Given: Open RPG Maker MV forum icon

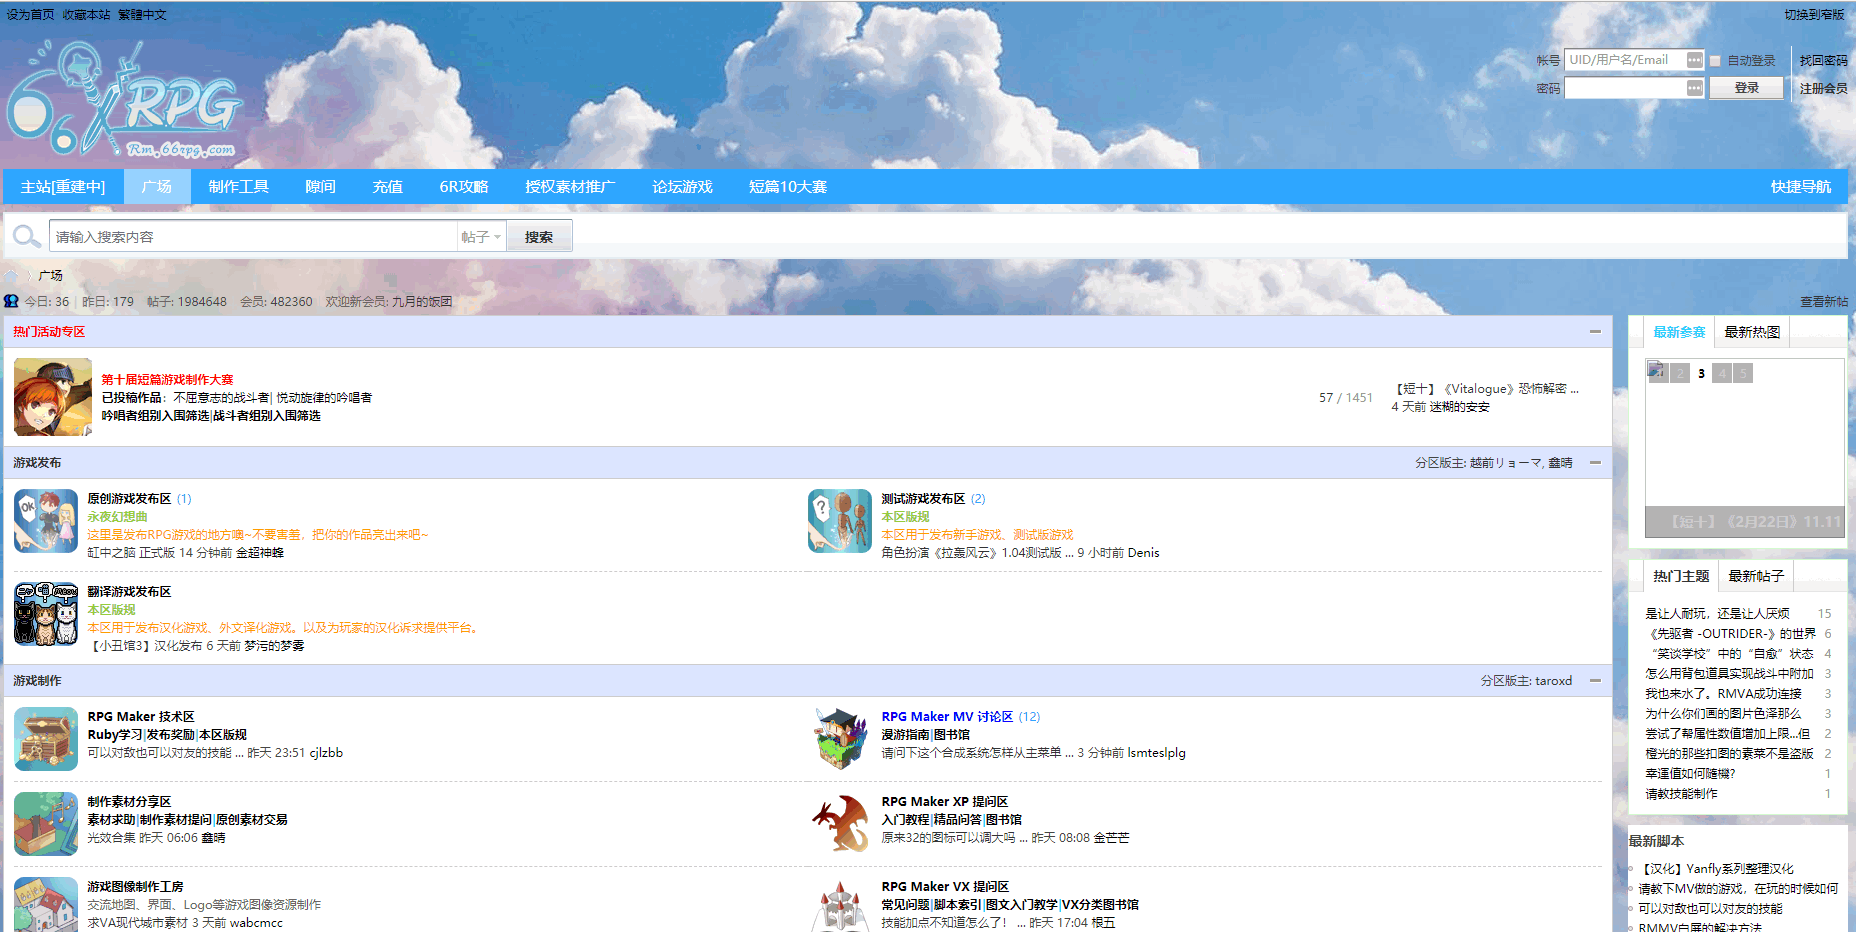Looking at the screenshot, I should [840, 739].
